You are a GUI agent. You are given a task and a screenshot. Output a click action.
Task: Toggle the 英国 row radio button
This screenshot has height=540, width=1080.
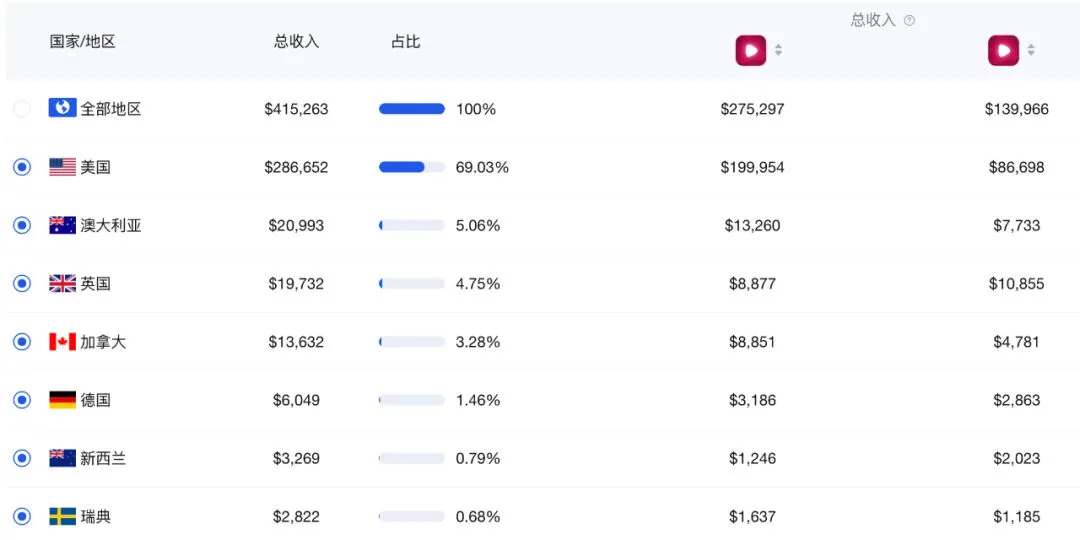[22, 284]
